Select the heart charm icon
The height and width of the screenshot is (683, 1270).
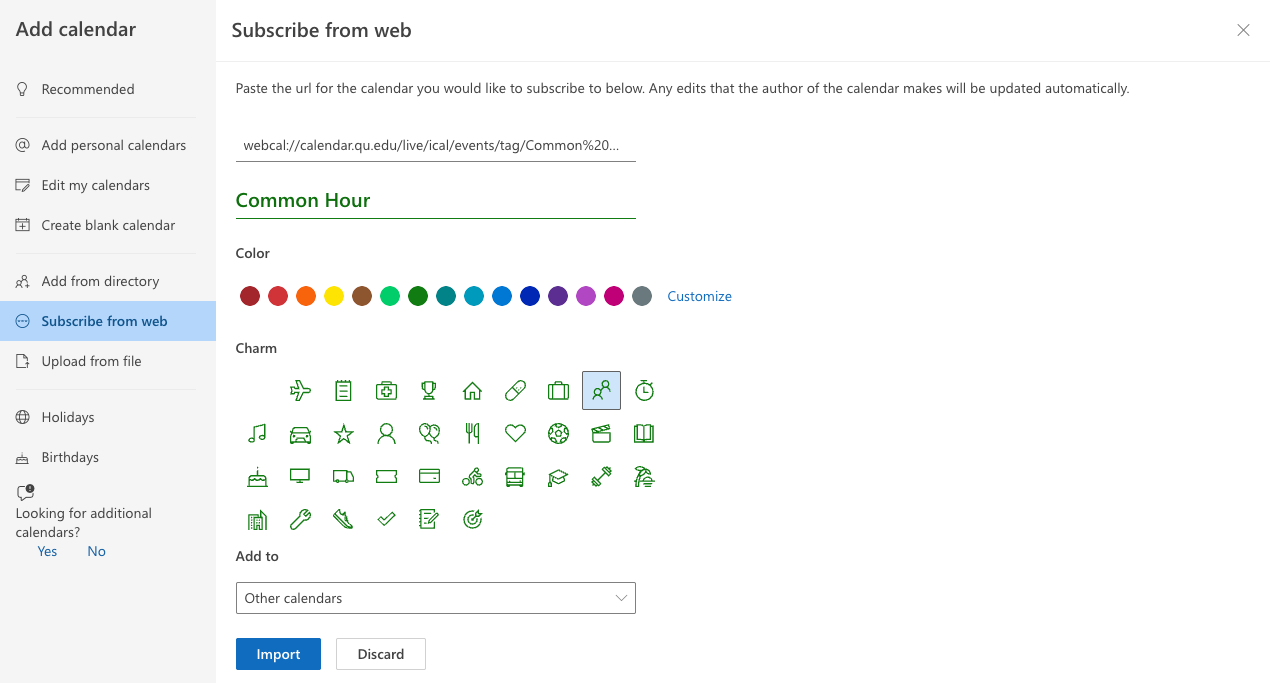click(515, 434)
